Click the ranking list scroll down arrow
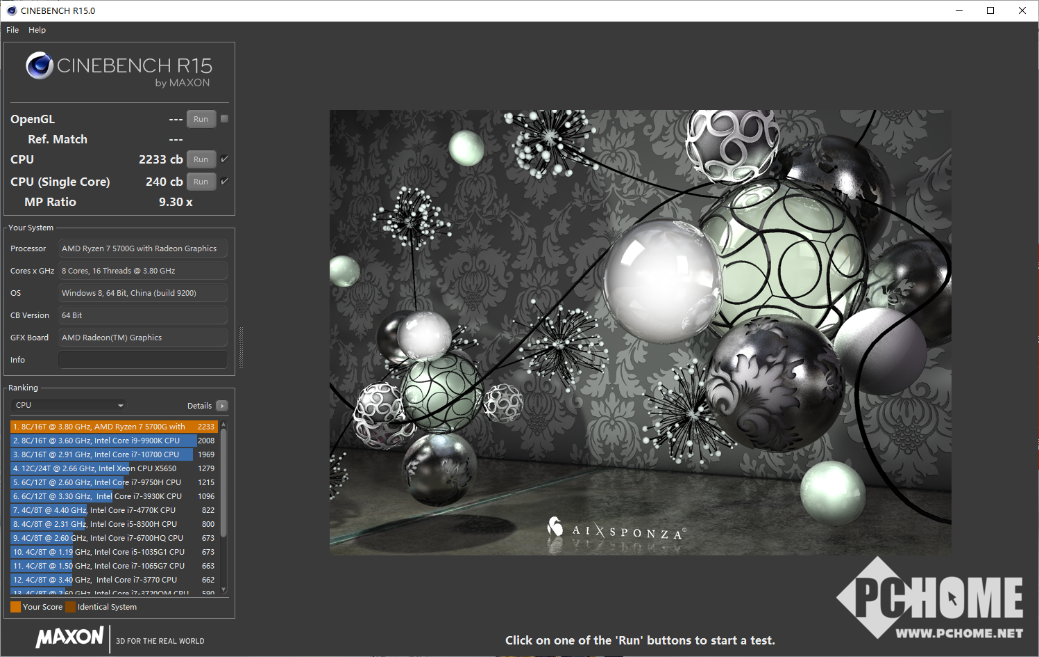This screenshot has width=1039, height=657. (223, 589)
